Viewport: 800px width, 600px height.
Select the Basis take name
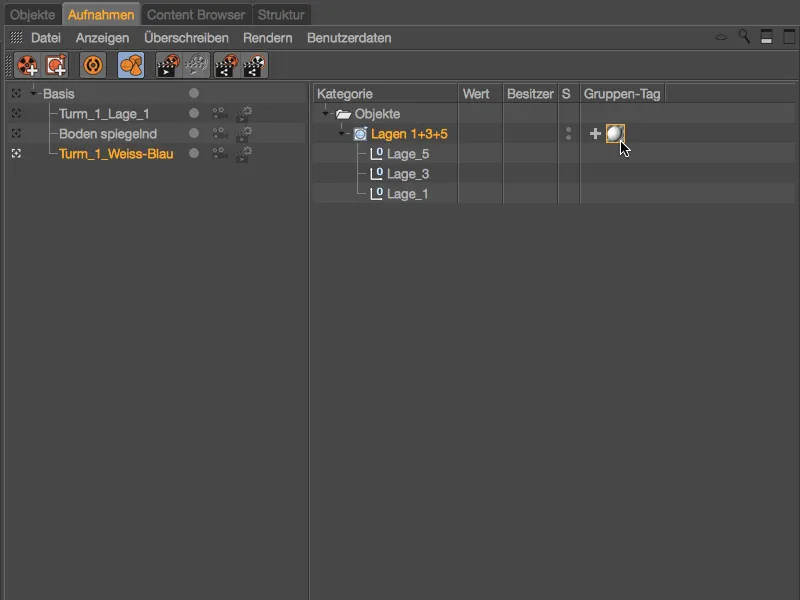59,93
